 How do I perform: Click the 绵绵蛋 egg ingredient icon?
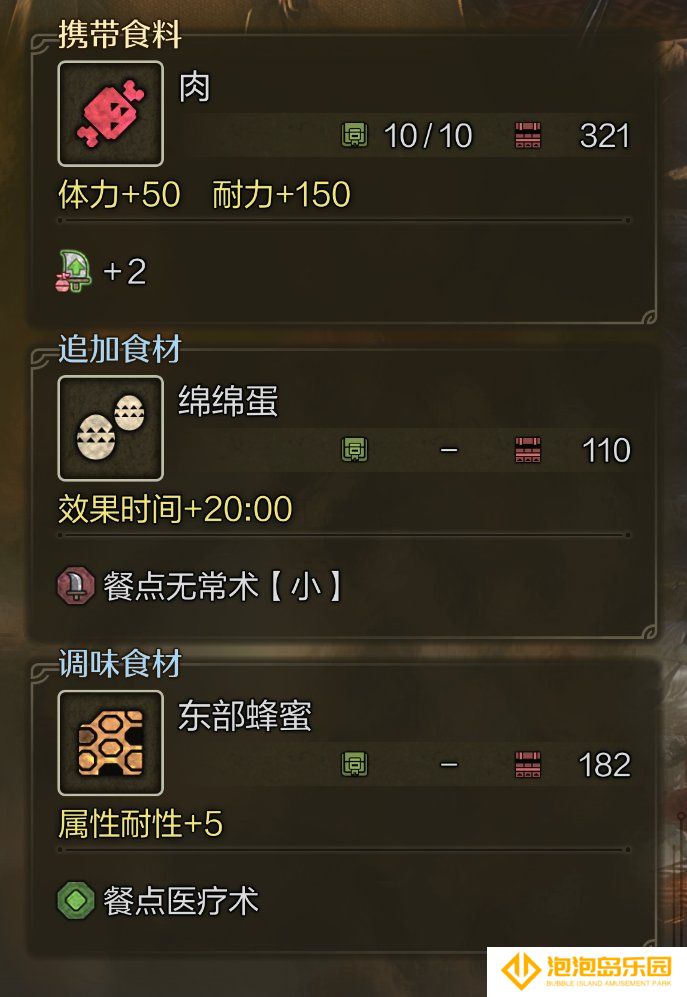[111, 428]
